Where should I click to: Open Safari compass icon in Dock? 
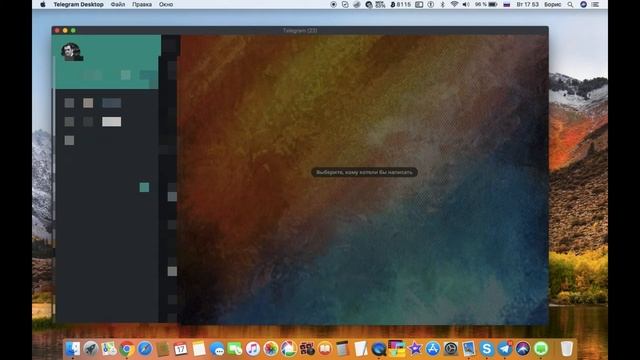click(144, 349)
